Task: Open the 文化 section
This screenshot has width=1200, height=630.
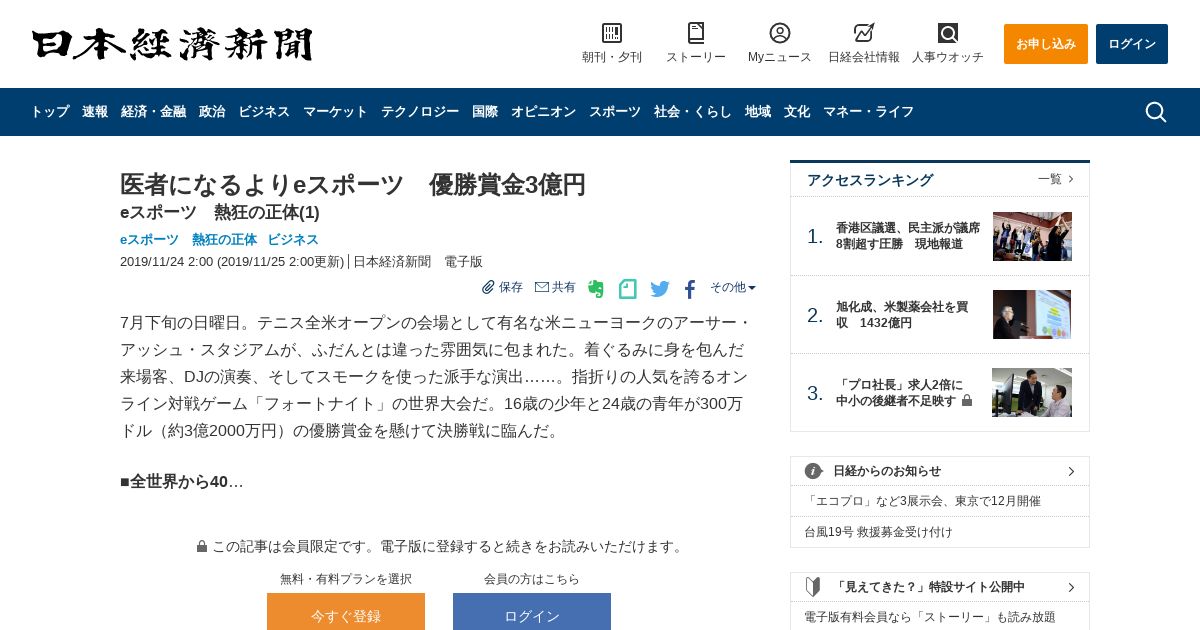Action: (x=797, y=112)
